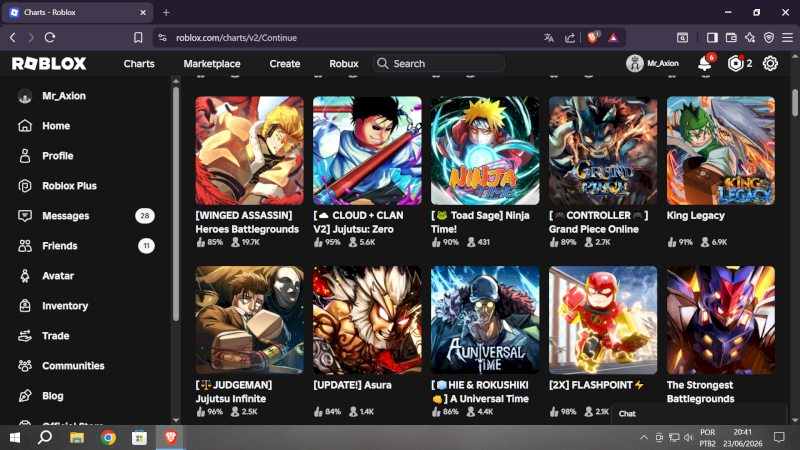Open Asura game thumbnail

367,320
